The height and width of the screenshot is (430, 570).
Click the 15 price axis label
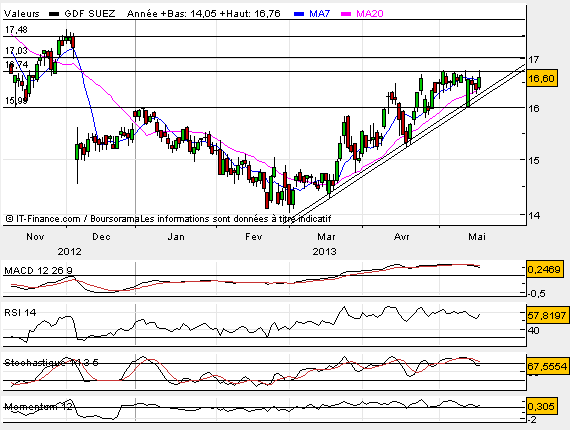(x=534, y=160)
